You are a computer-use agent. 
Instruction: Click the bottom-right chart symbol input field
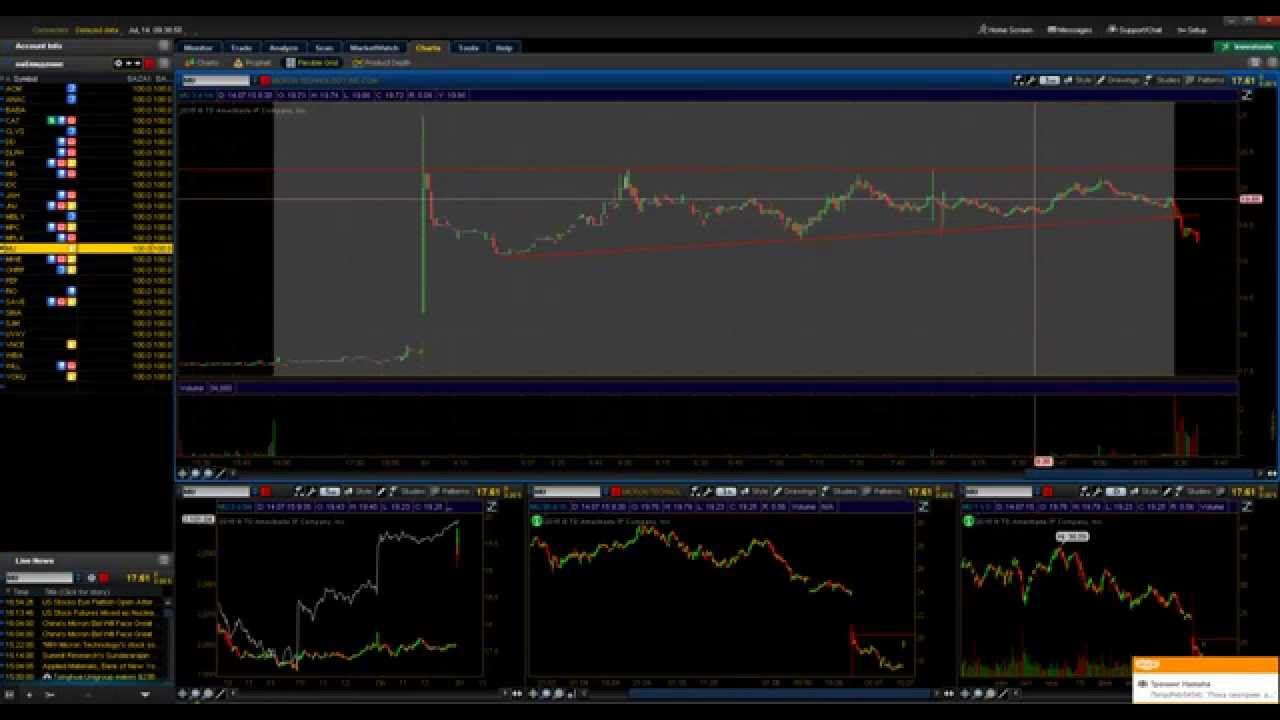[998, 492]
